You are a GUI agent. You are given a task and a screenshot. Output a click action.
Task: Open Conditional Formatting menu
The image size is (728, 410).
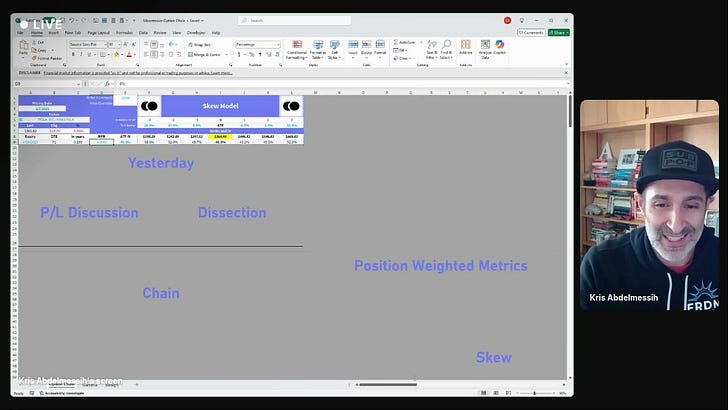297,49
